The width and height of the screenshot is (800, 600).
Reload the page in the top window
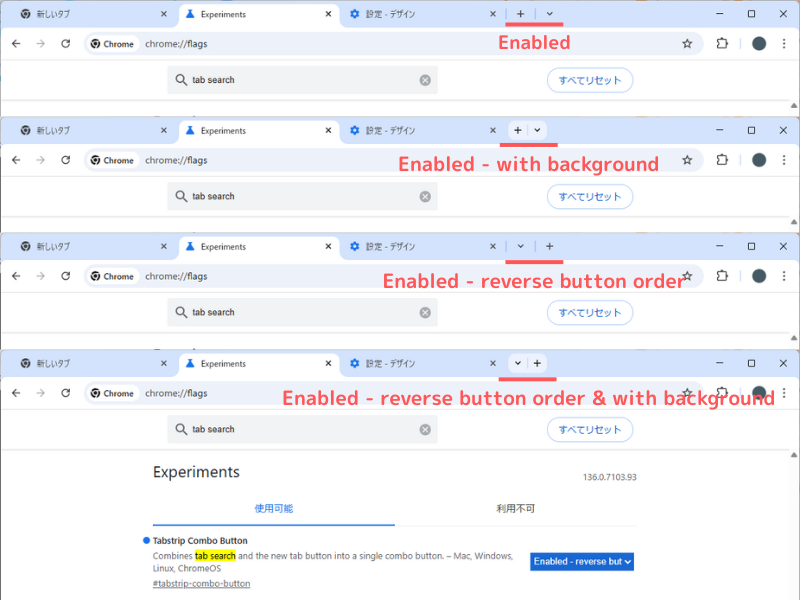66,44
